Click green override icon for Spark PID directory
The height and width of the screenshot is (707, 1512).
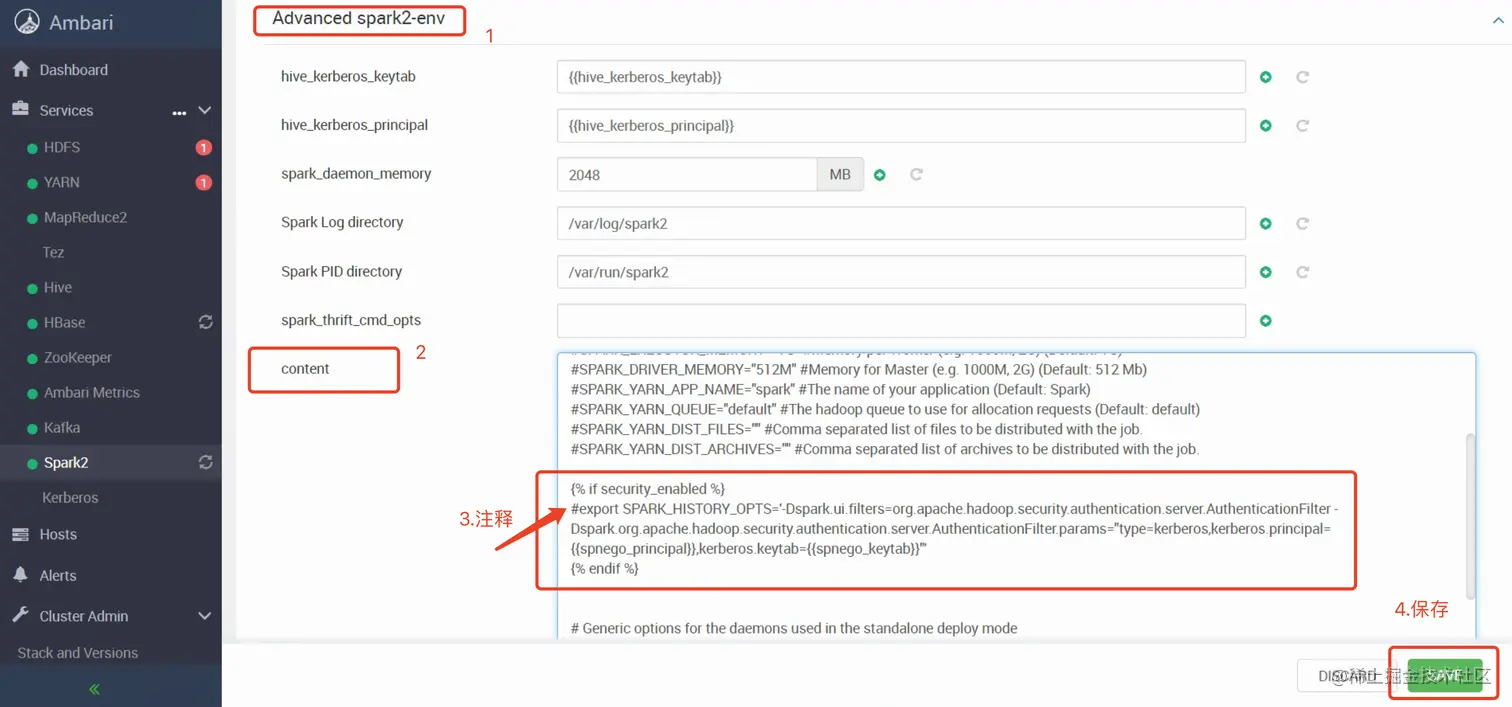tap(1266, 272)
